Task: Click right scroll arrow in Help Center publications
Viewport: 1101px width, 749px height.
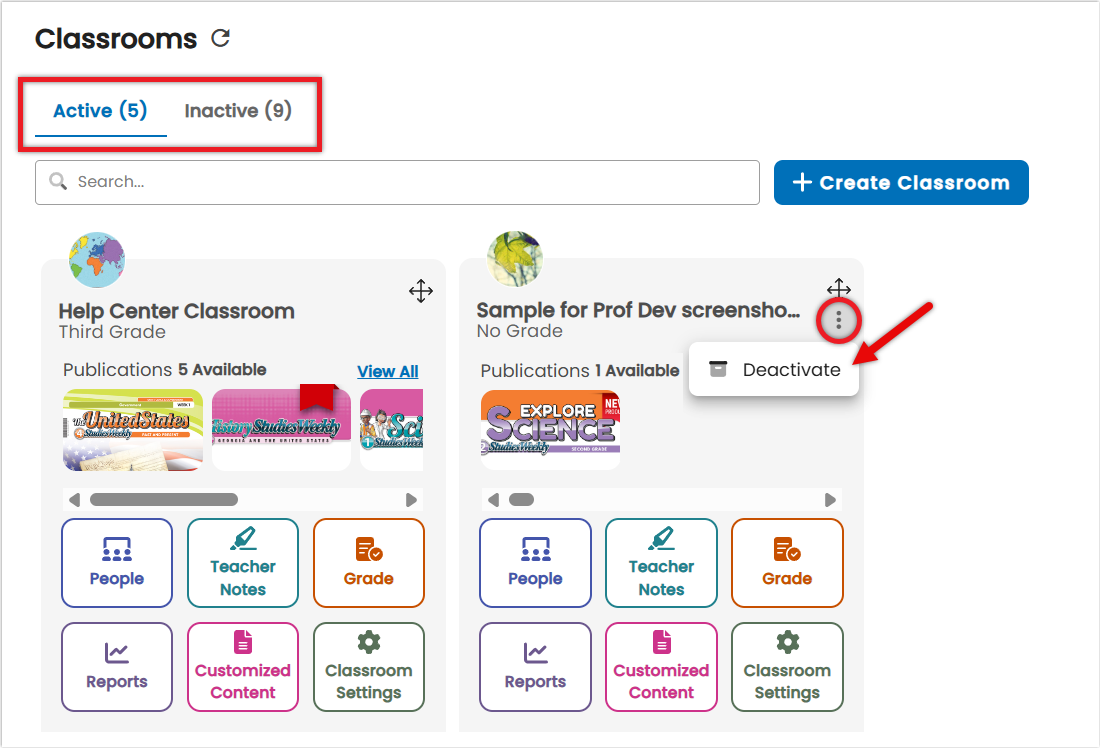Action: pyautogui.click(x=411, y=500)
